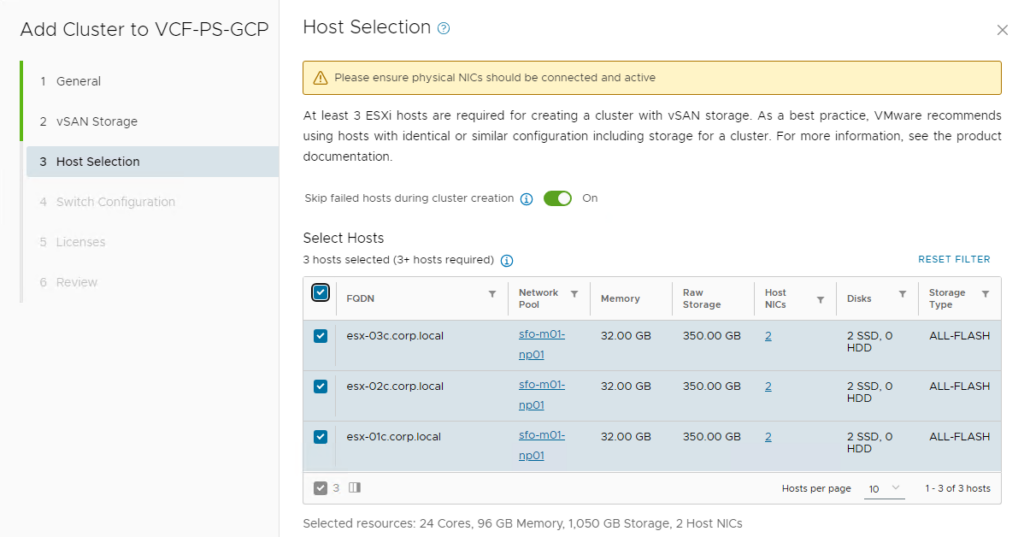Image resolution: width=1024 pixels, height=537 pixels.
Task: Uncheck the select-all hosts checkbox
Action: point(320,292)
